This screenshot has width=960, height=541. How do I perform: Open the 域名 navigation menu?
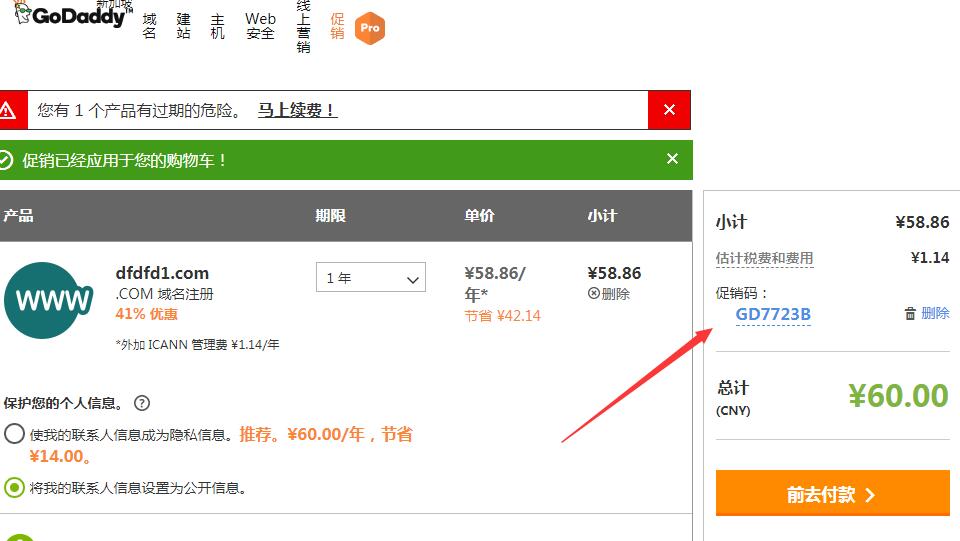tap(150, 26)
